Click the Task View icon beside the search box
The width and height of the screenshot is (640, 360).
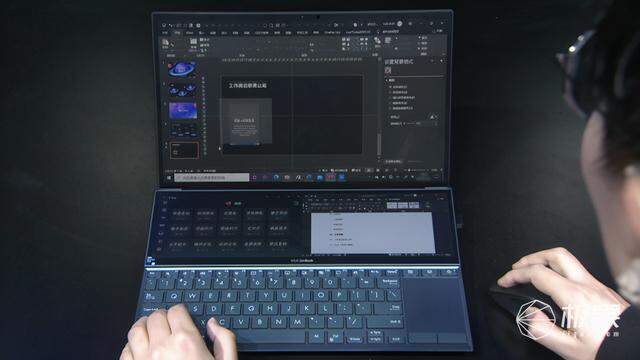254,178
